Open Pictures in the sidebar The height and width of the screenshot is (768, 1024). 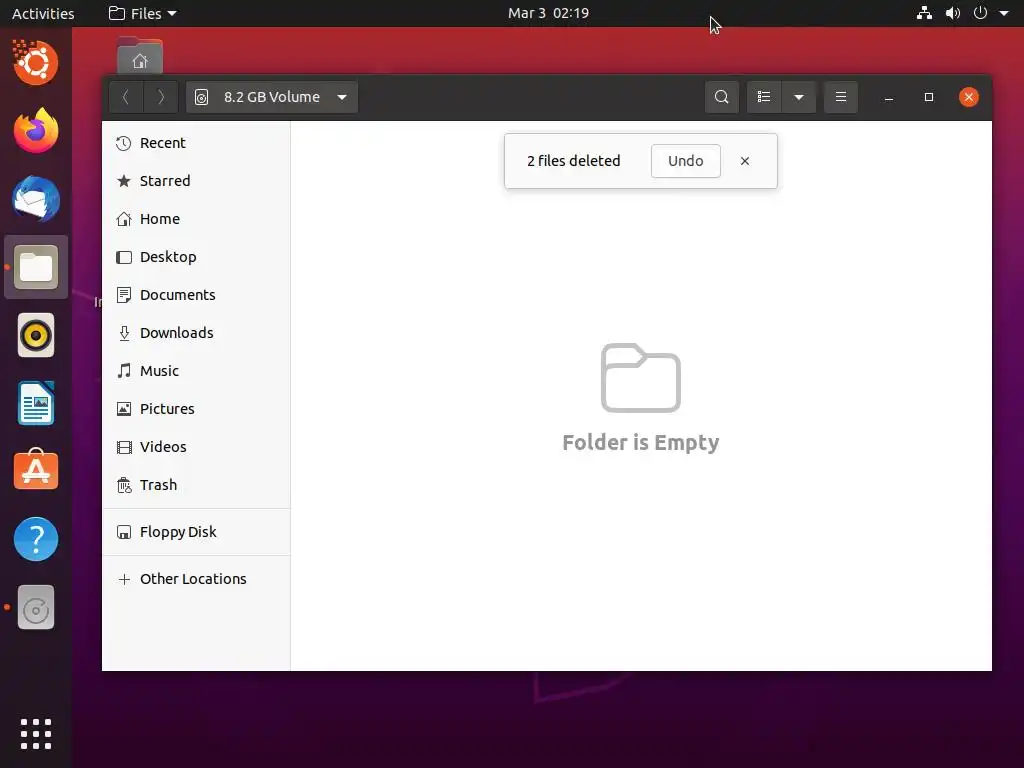[196, 408]
